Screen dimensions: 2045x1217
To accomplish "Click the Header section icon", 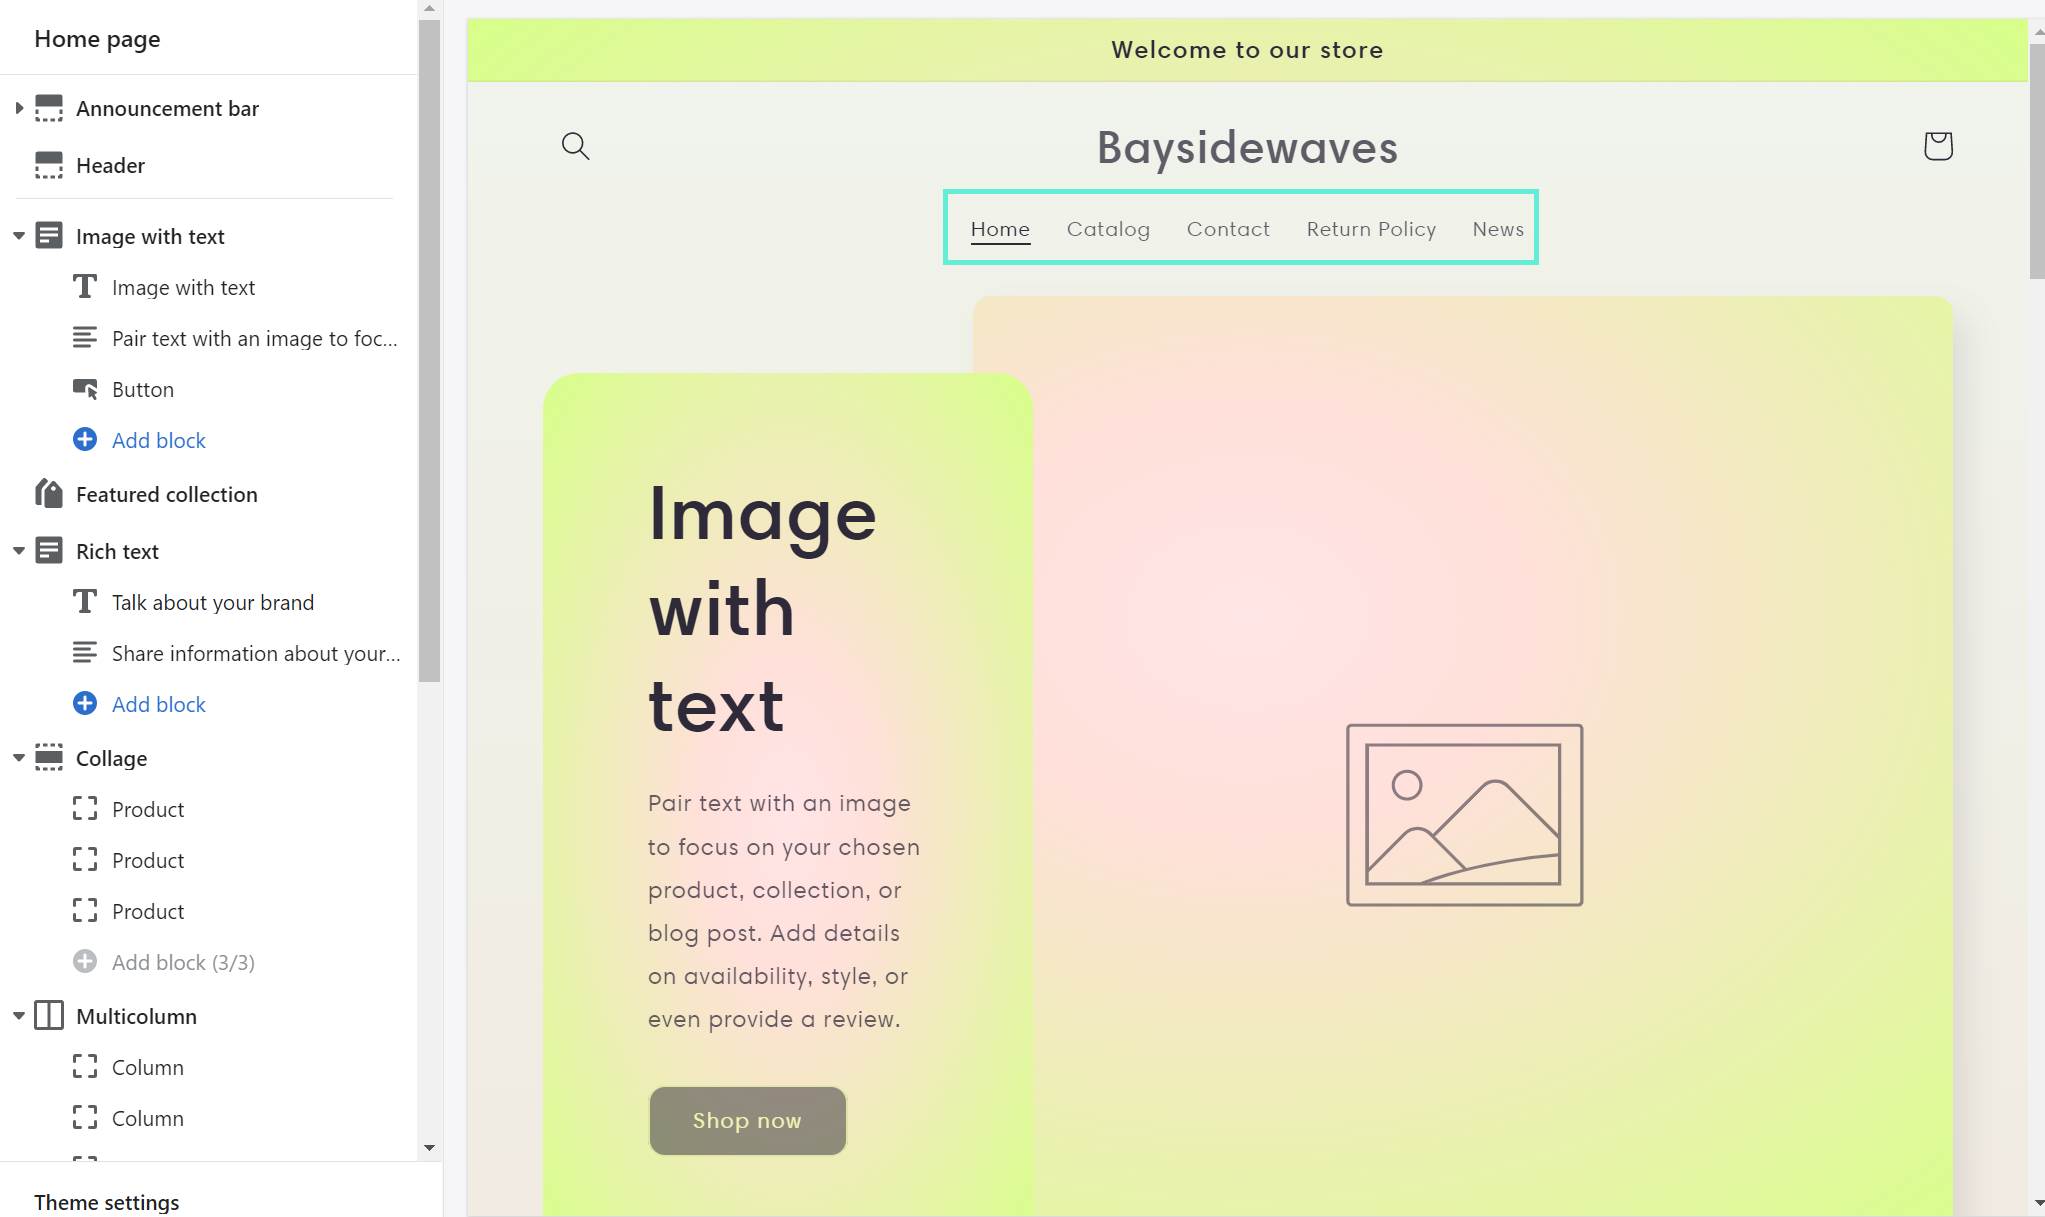I will (x=48, y=165).
